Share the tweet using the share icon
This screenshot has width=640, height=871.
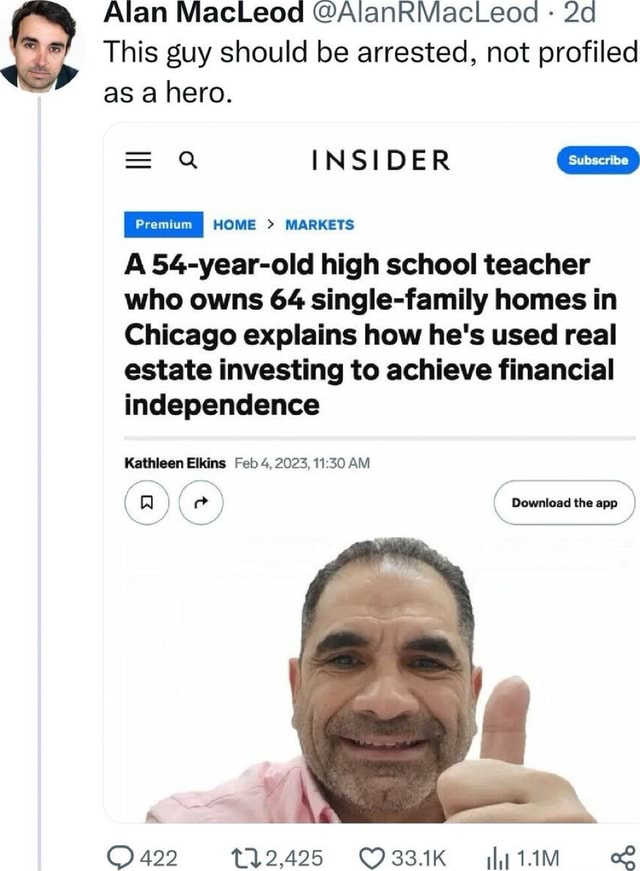[622, 858]
